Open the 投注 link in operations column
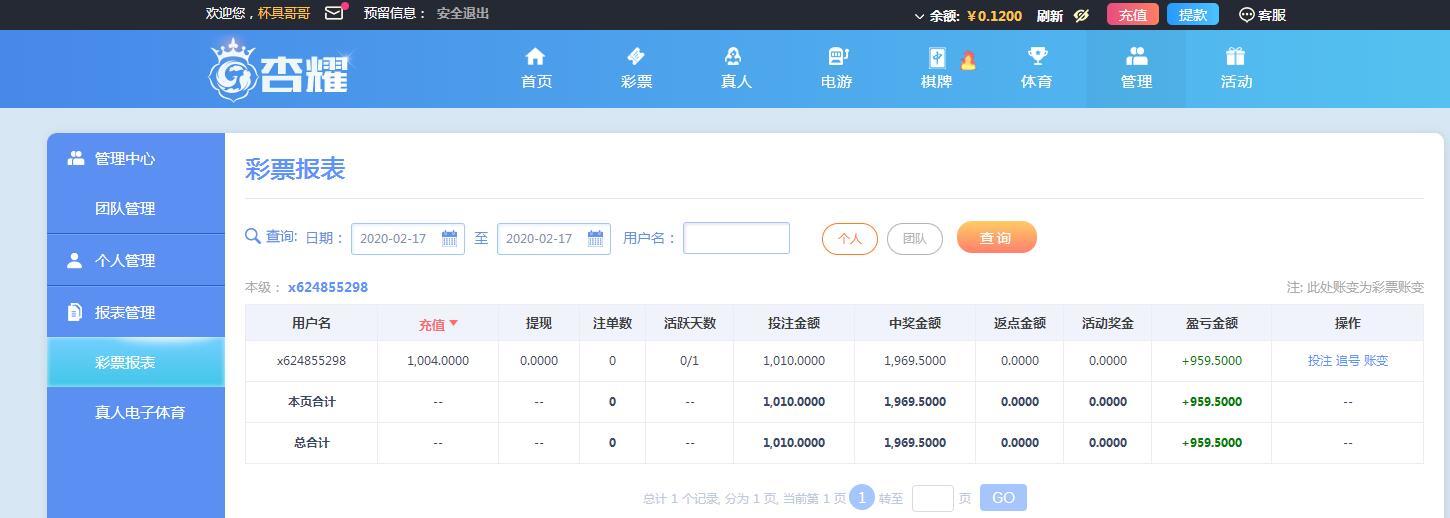Screen dimensions: 1450x518 [1320, 360]
